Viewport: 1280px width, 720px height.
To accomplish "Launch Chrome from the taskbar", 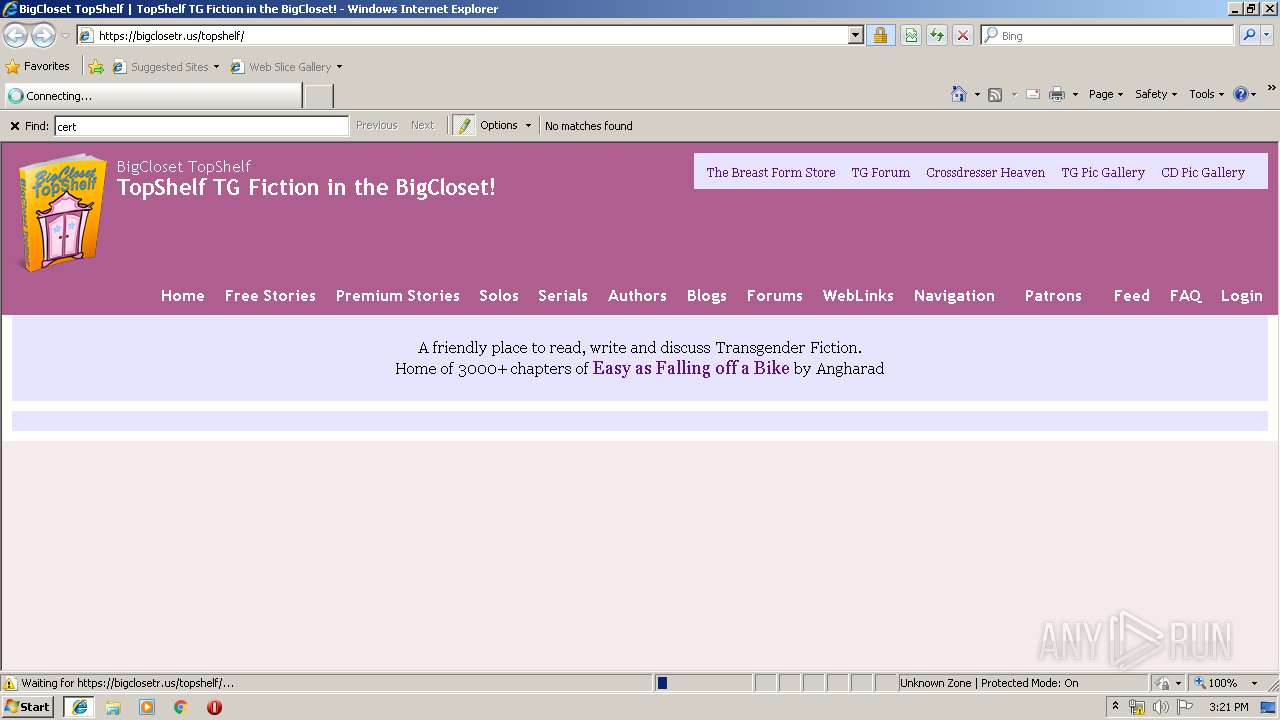I will (181, 707).
